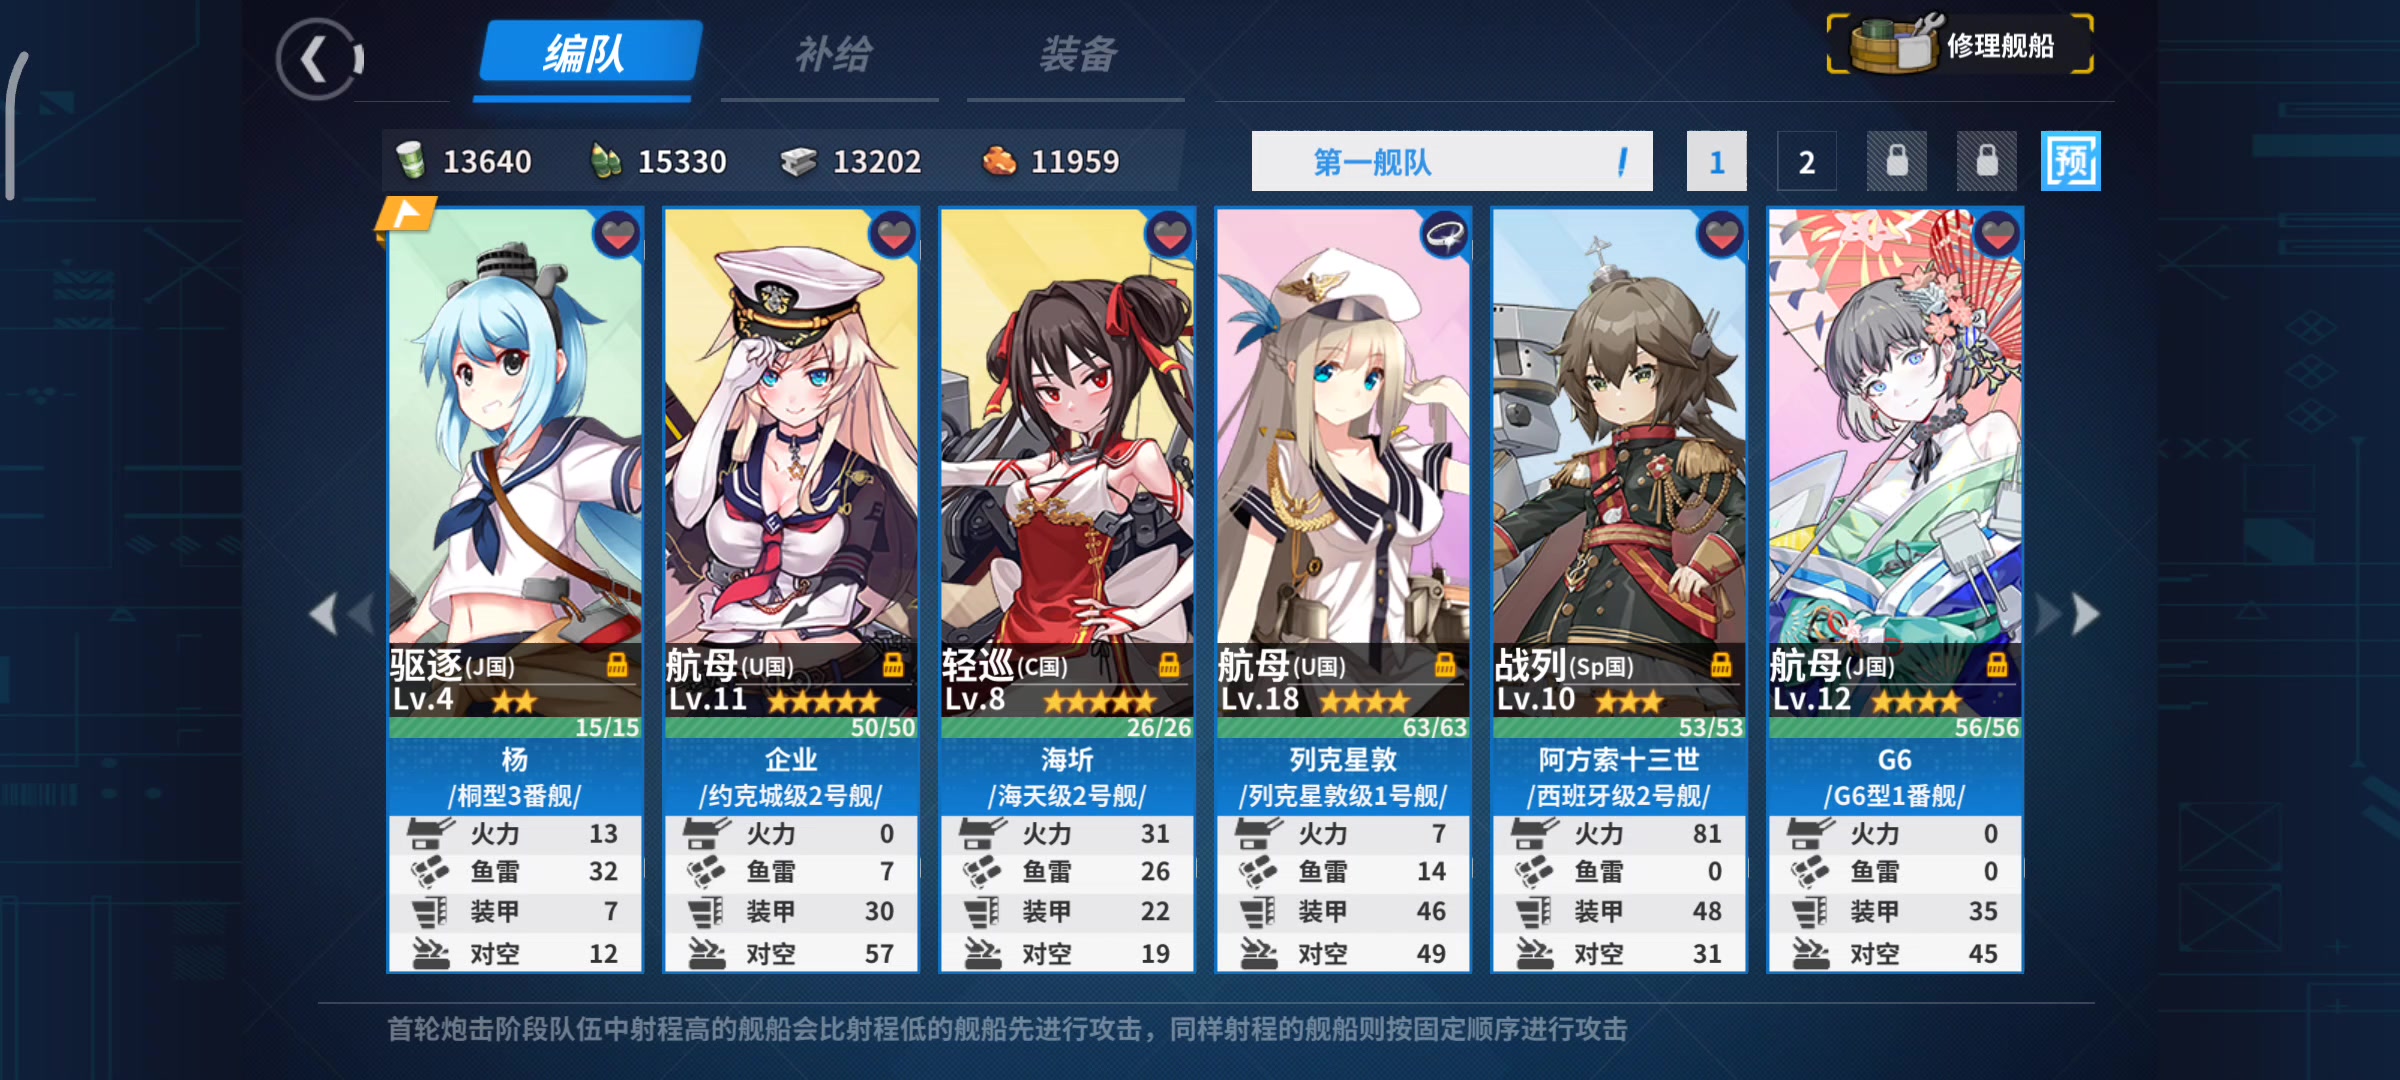Toggle the heart icon on 杨's card
Screen dimensions: 2400x1080
[x=618, y=235]
